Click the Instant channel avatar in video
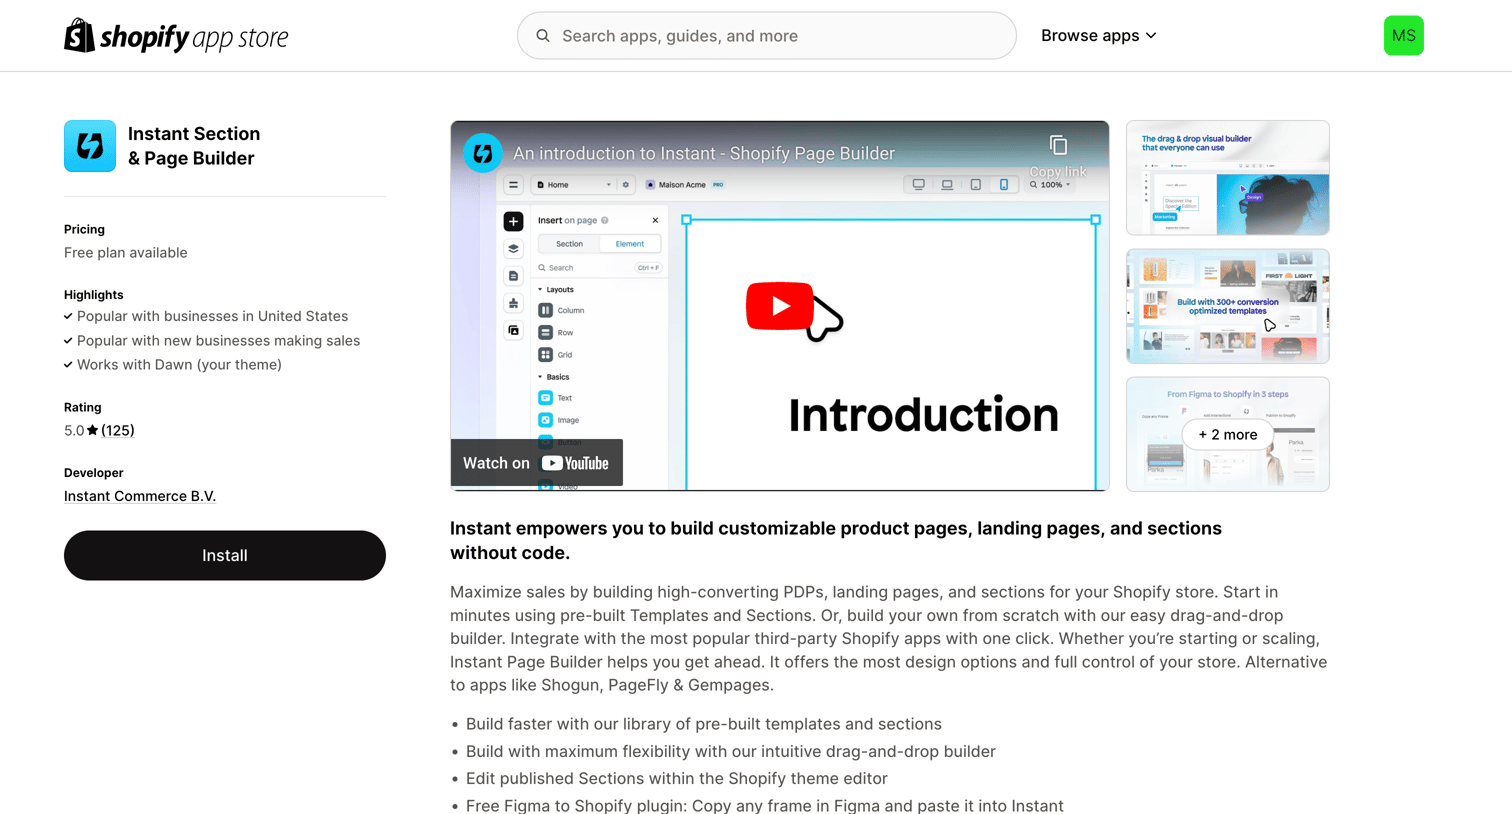 (483, 153)
